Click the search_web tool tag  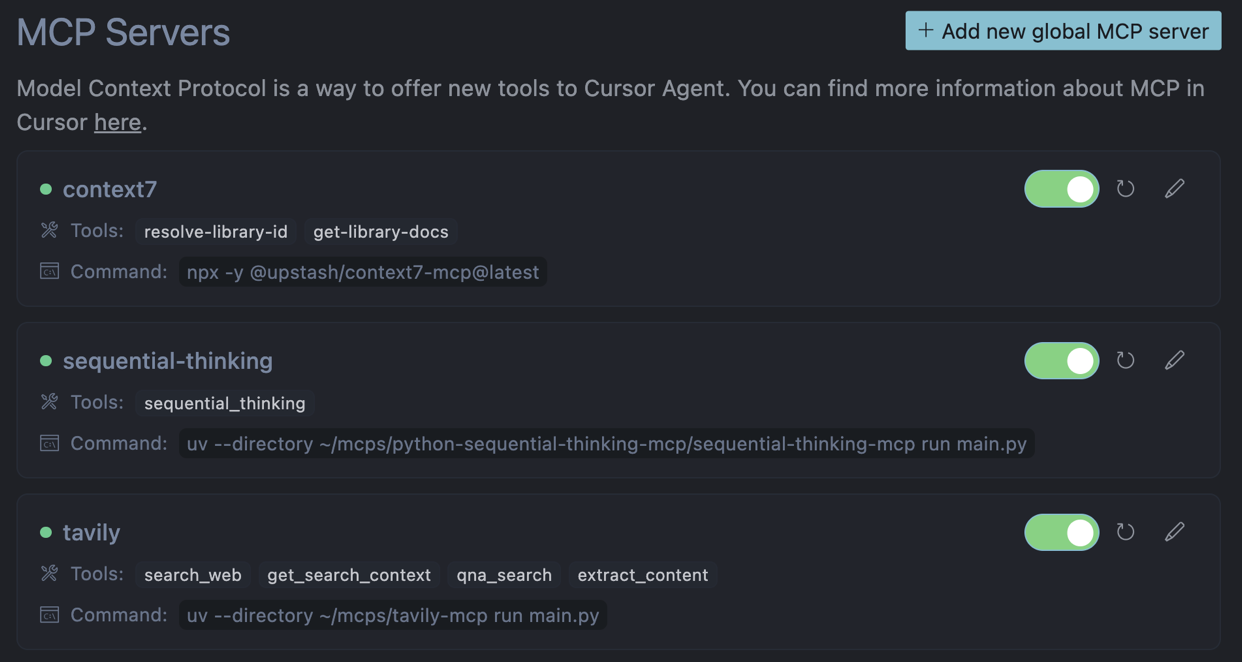(x=193, y=575)
